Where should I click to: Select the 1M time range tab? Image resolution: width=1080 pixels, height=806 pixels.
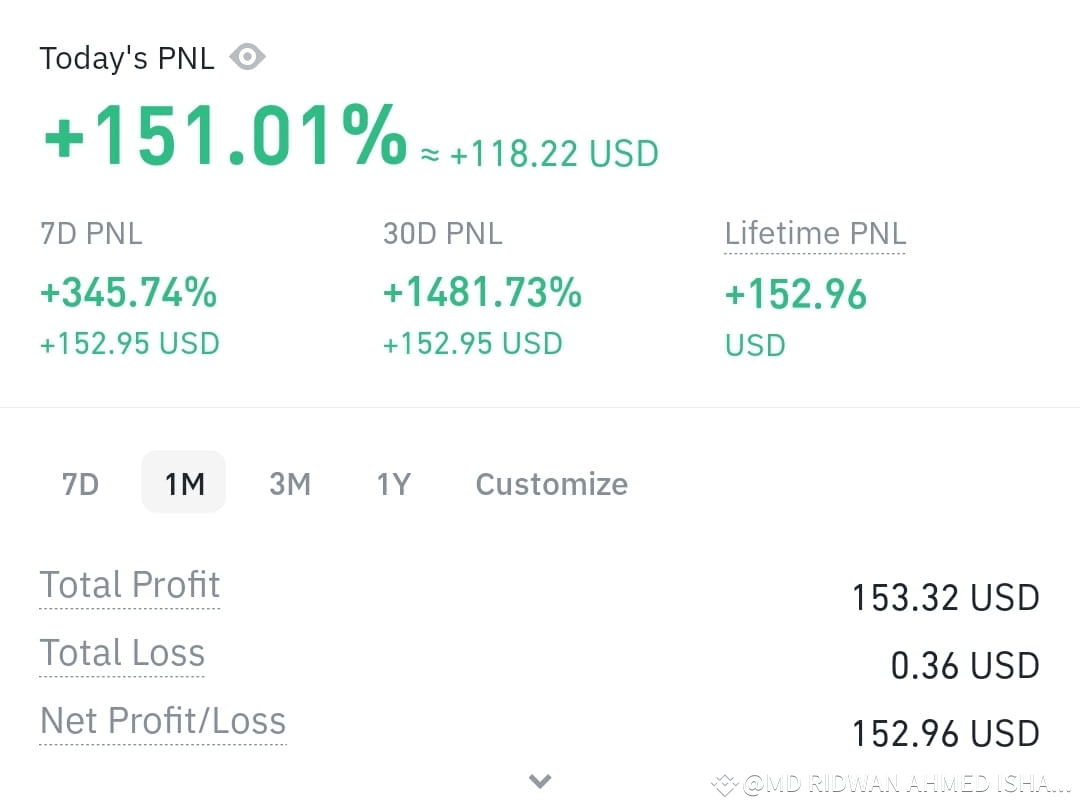[x=184, y=482]
